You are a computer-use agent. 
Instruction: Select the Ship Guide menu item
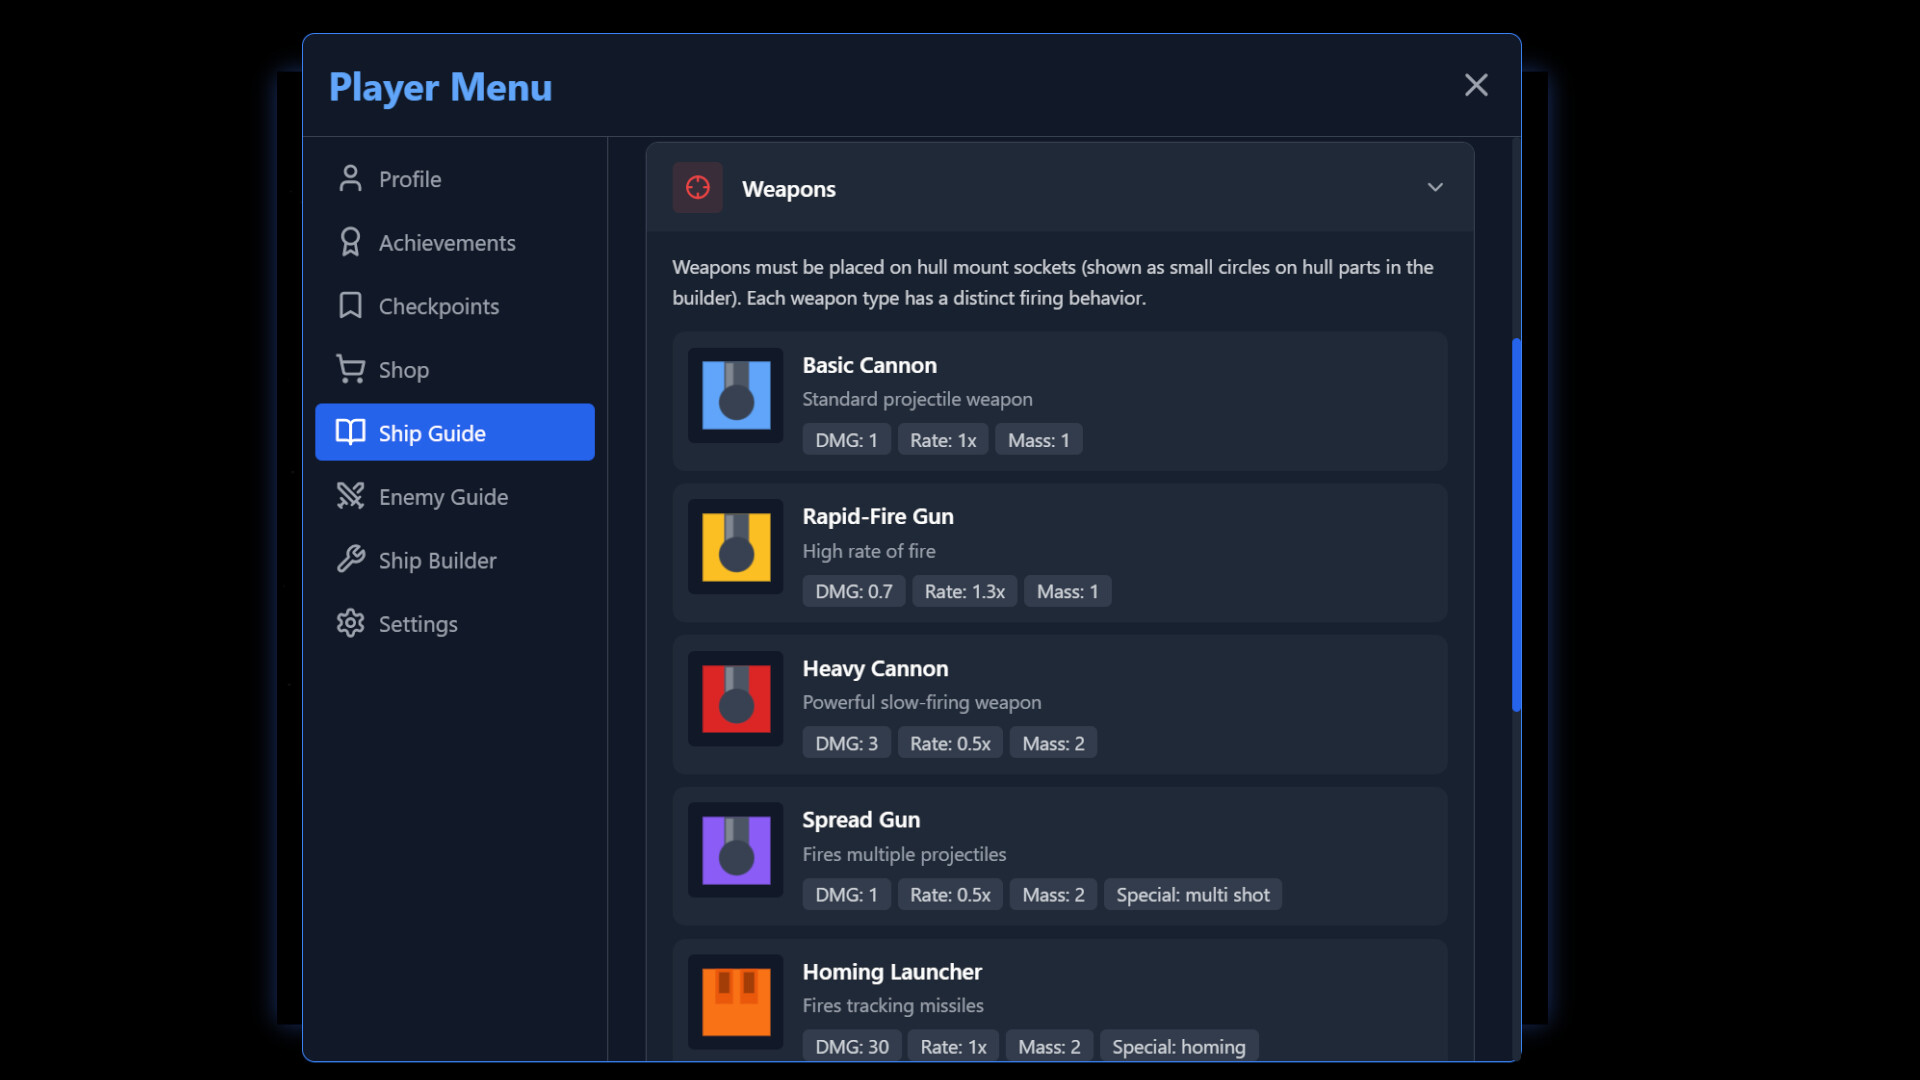pyautogui.click(x=455, y=433)
